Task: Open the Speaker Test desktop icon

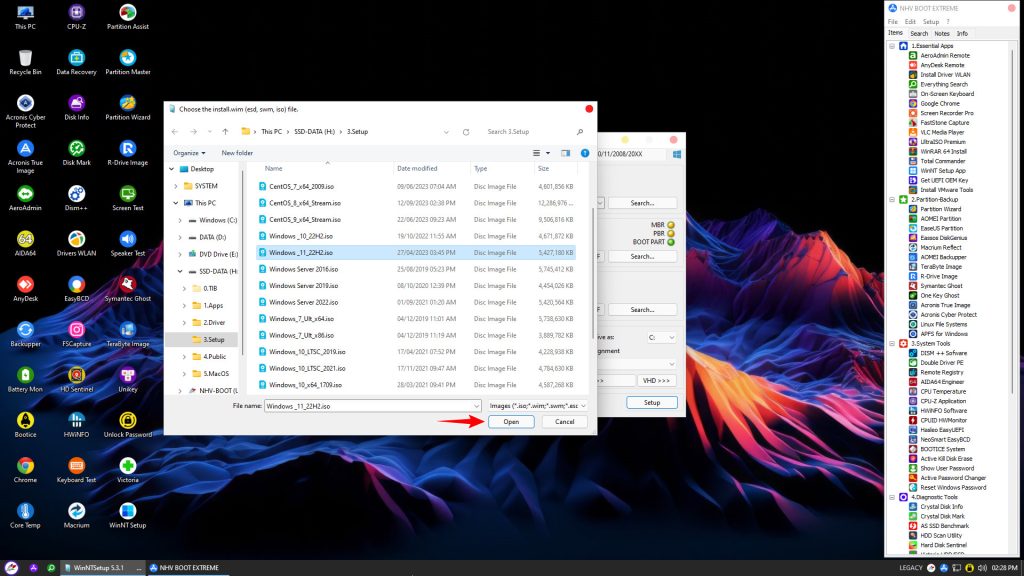Action: [x=128, y=244]
